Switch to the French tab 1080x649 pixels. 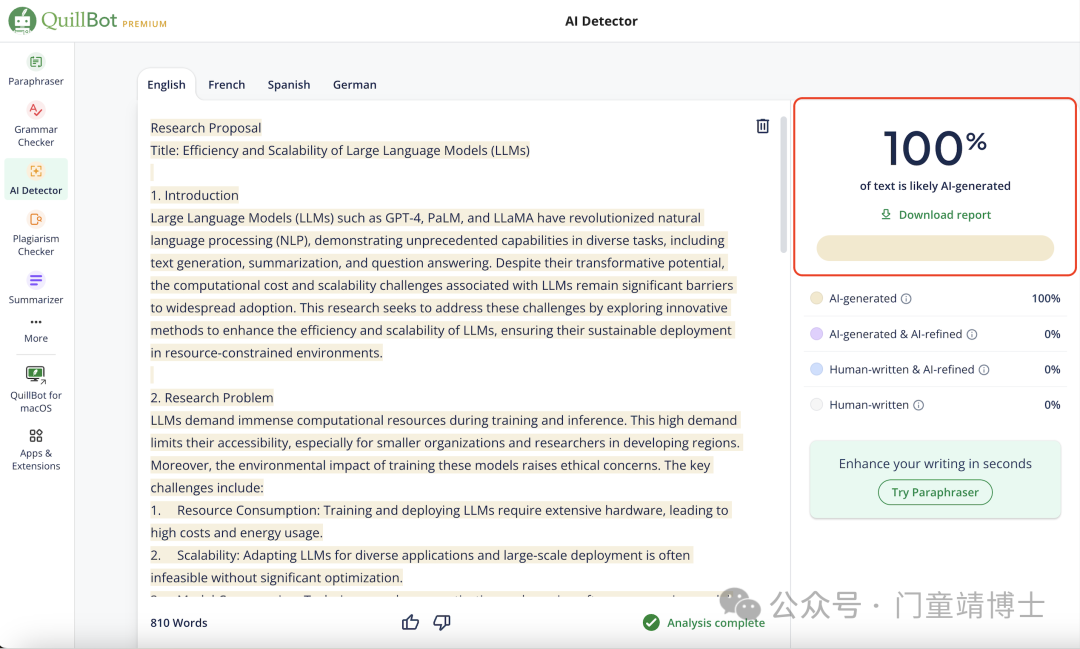[227, 85]
